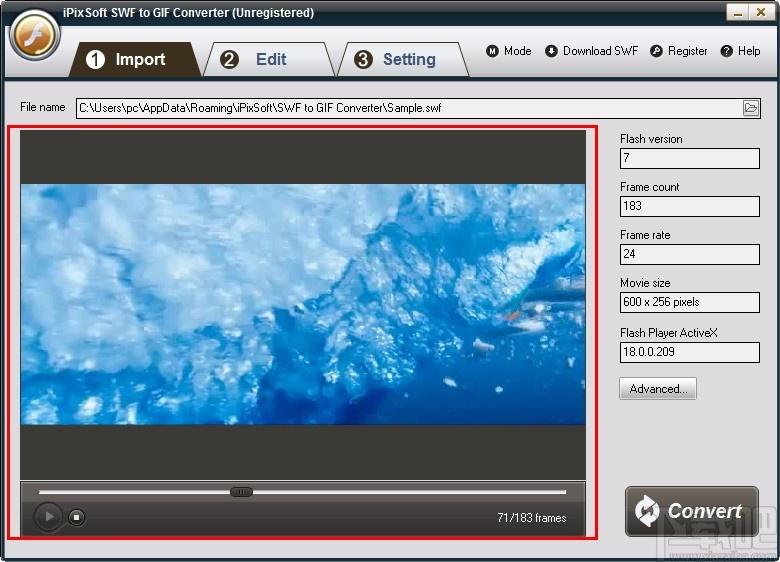The height and width of the screenshot is (562, 780).
Task: Click the Movie size label
Action: coord(645,283)
